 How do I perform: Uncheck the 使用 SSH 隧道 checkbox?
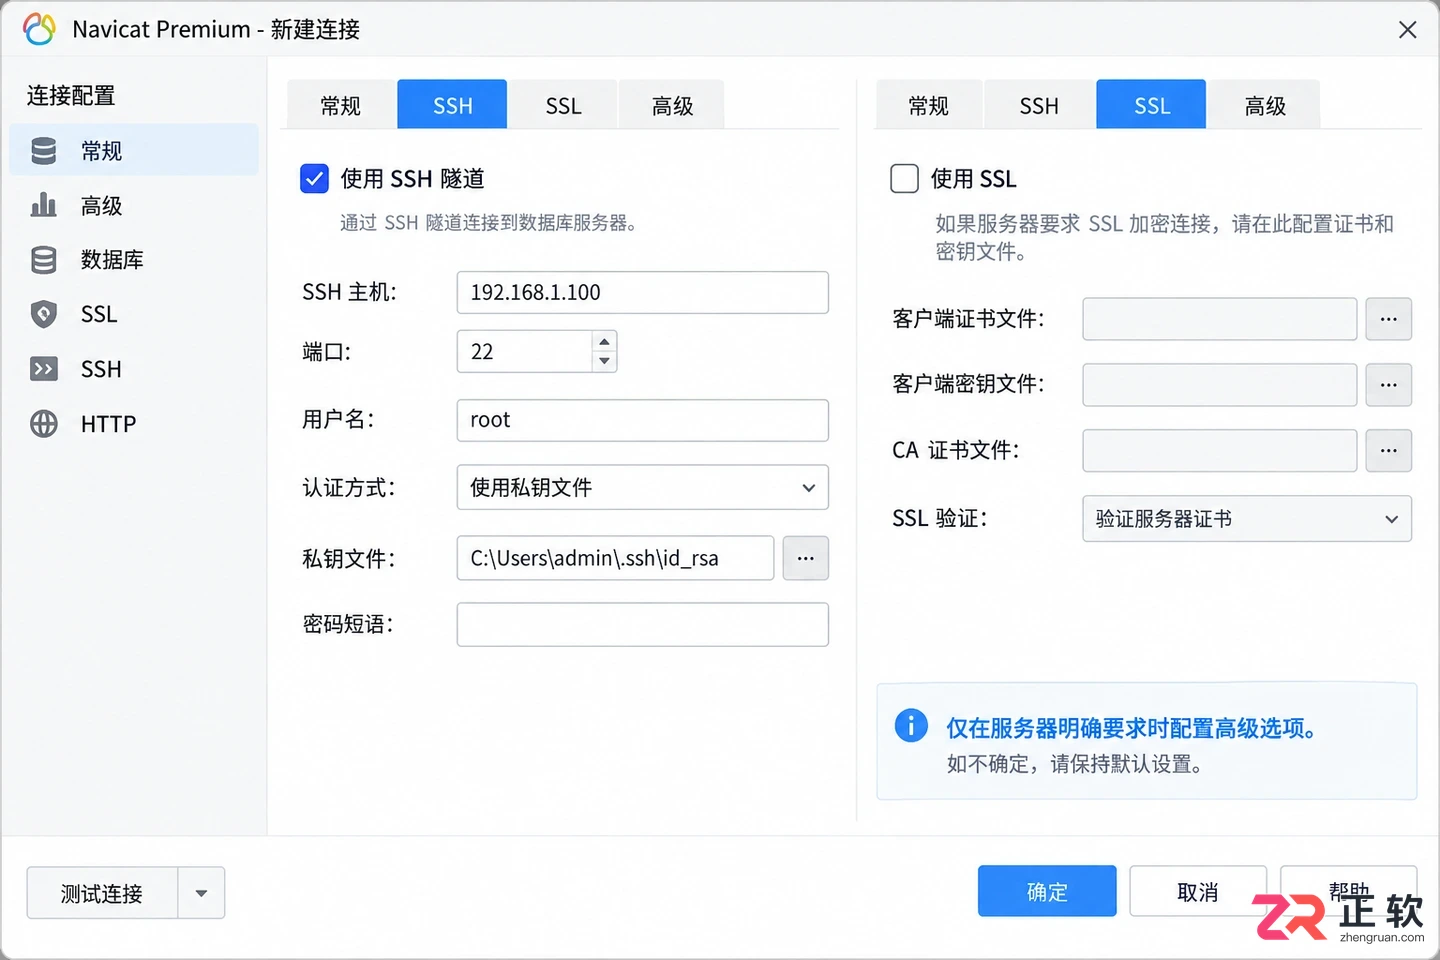314,179
